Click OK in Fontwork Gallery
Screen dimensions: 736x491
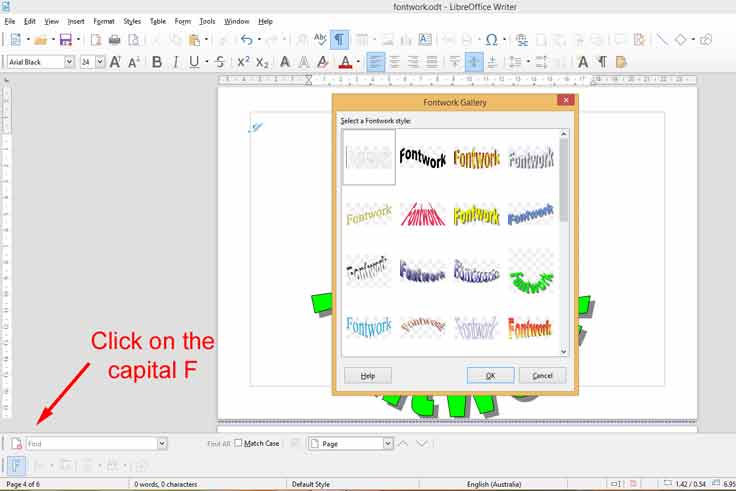[491, 376]
